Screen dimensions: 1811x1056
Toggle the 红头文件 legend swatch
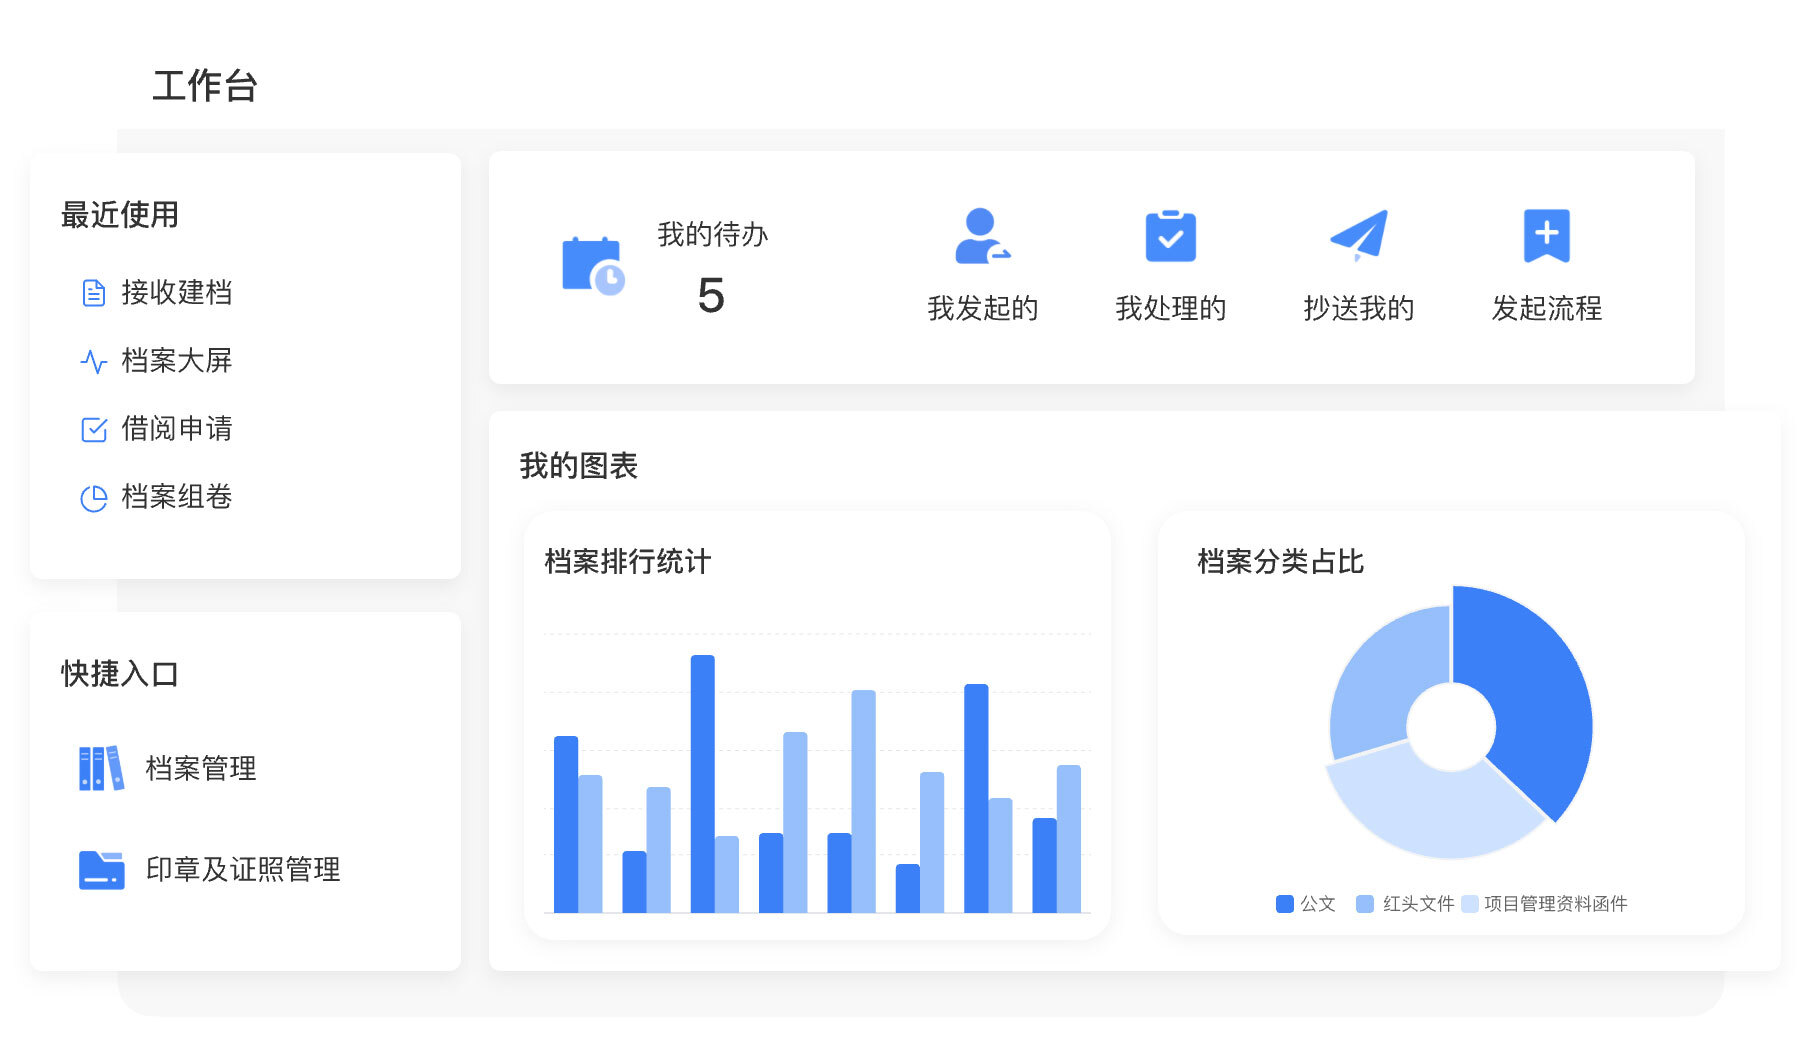(x=1364, y=904)
